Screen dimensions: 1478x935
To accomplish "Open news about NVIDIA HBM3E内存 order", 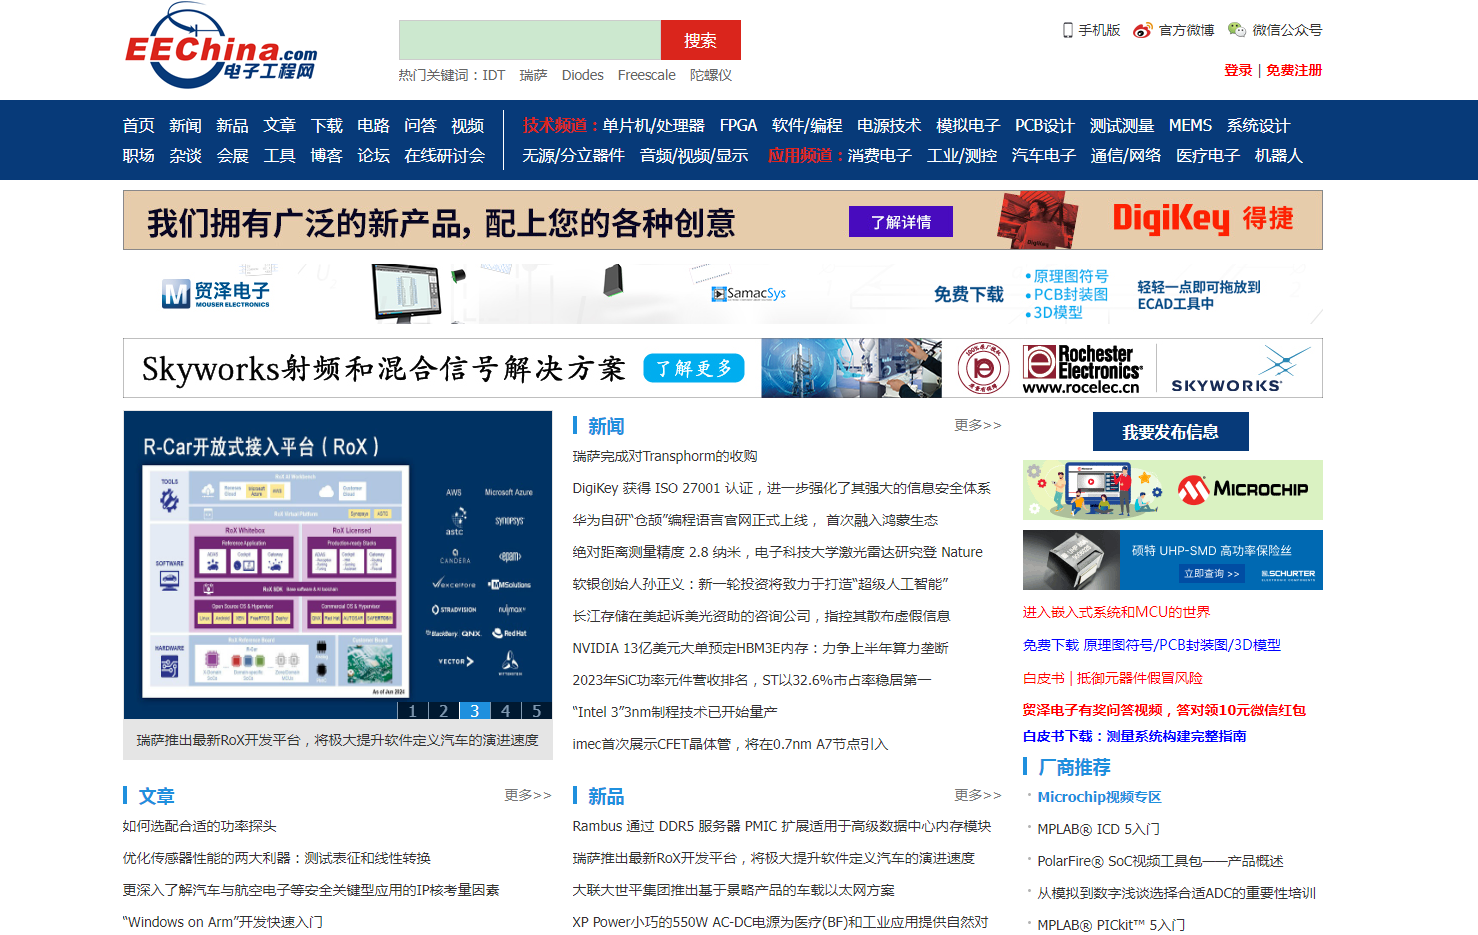I will 760,648.
